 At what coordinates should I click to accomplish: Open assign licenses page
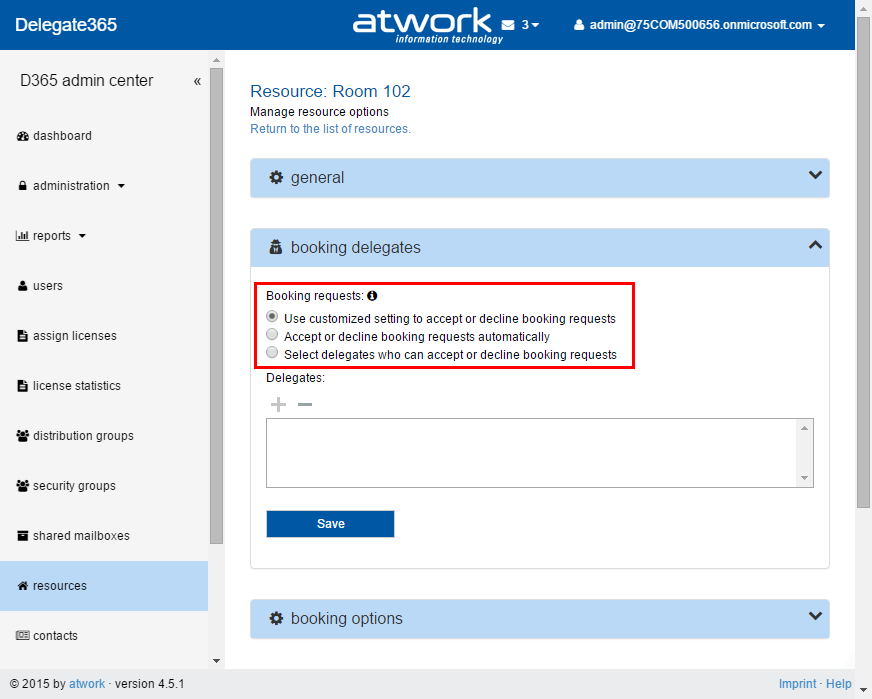pos(75,336)
